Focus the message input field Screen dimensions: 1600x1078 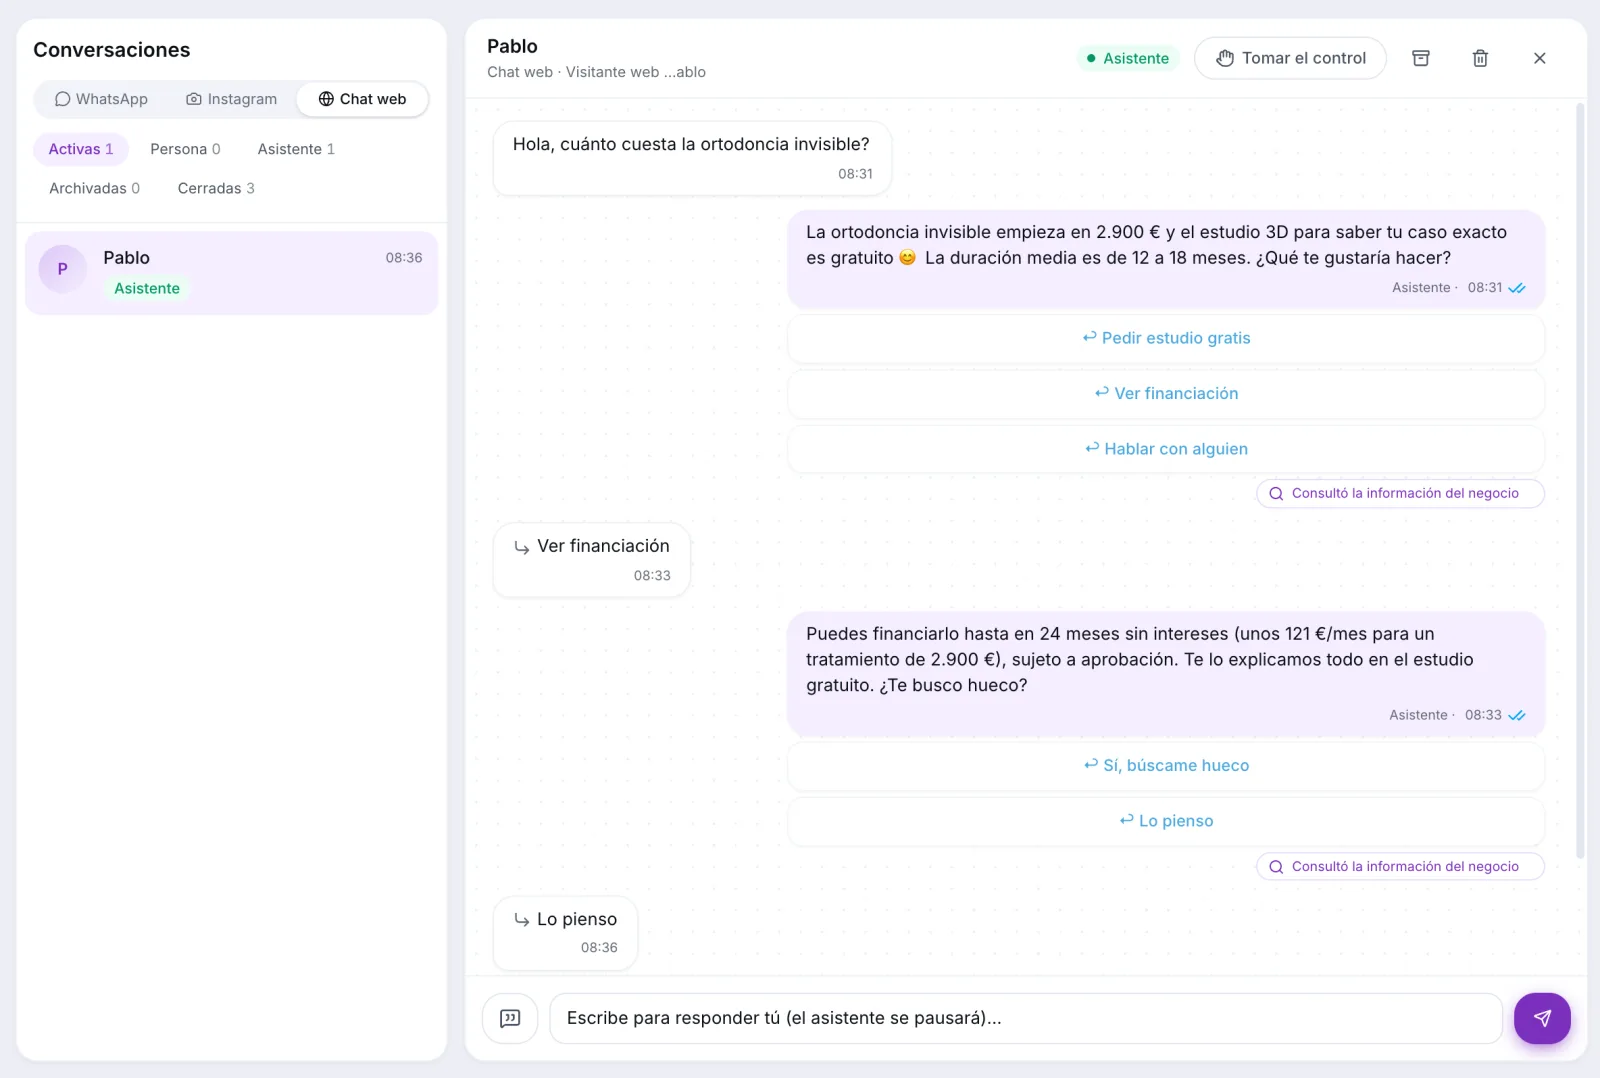coord(1026,1018)
